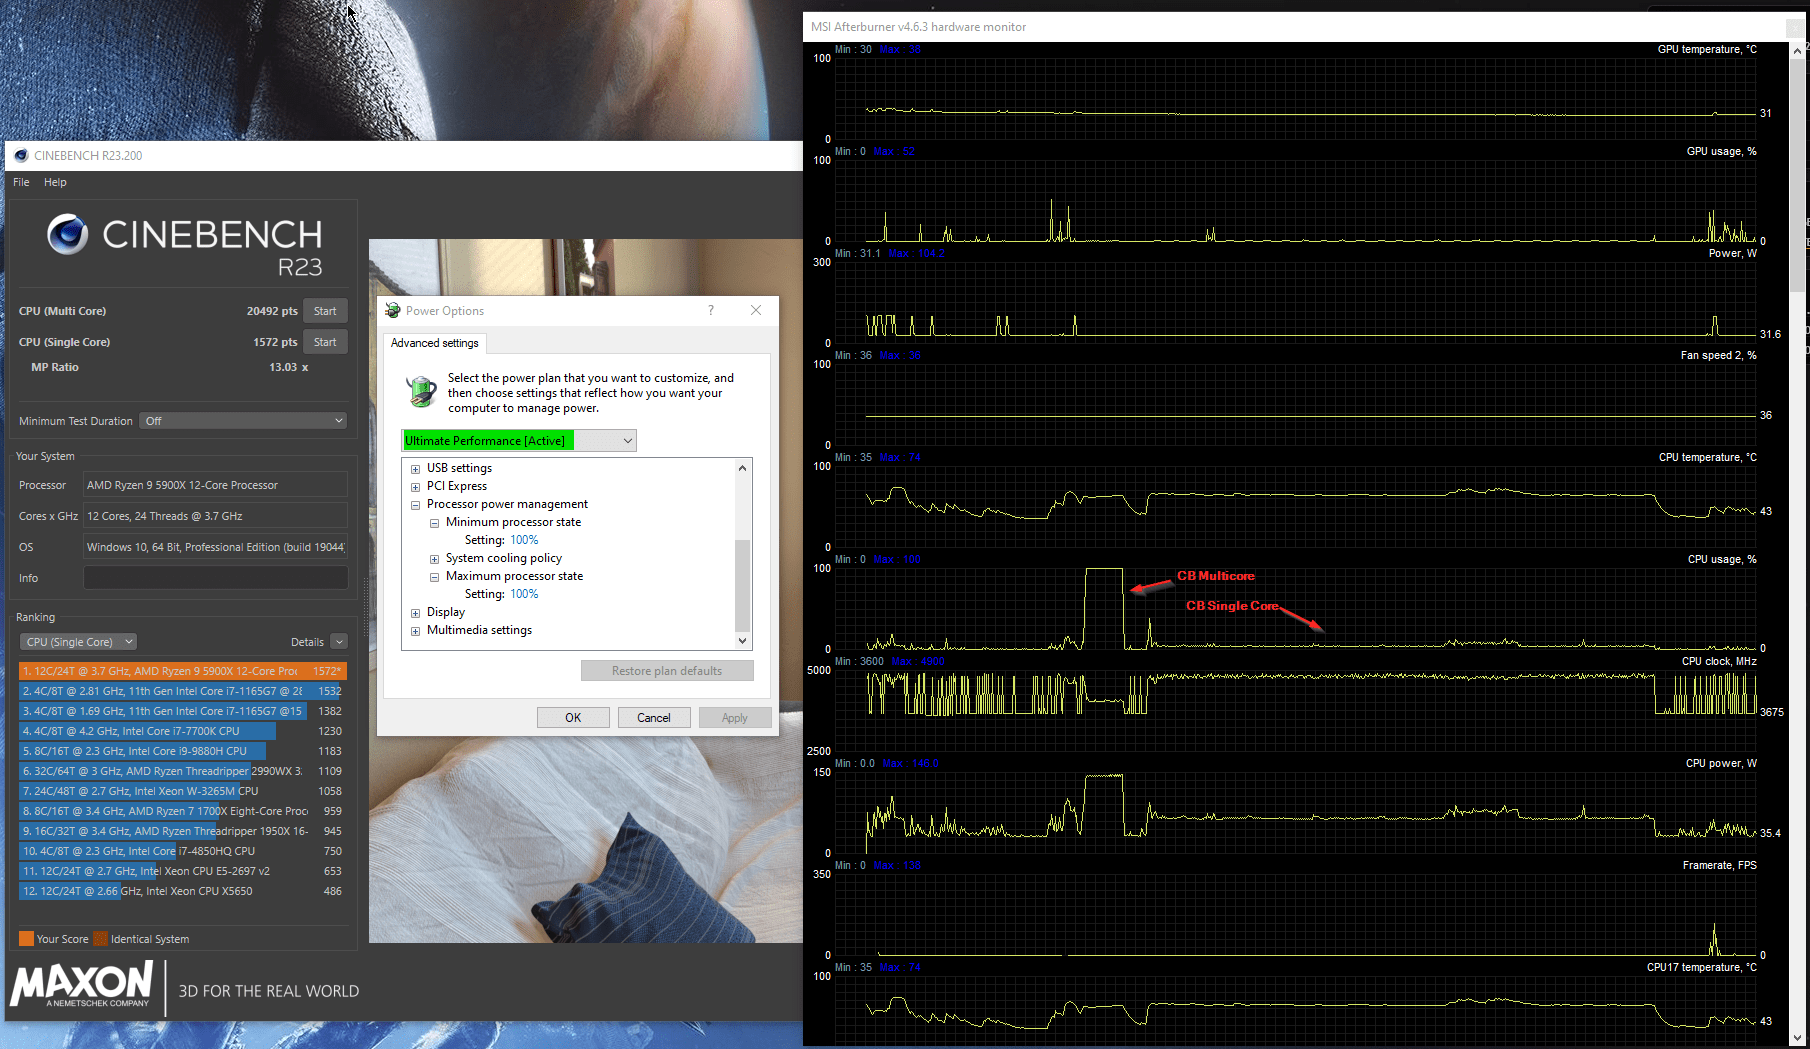Select the Ryzen 7 1700X ranking row

tap(182, 811)
